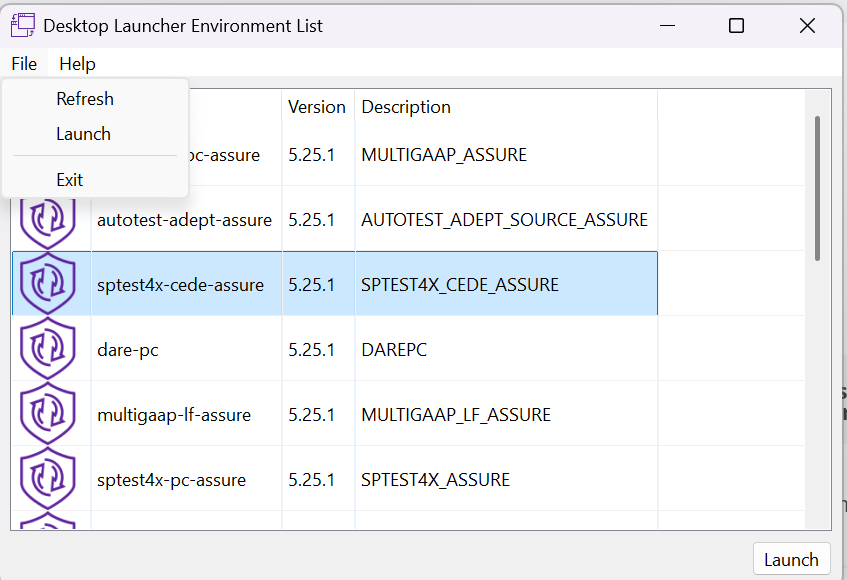Click the application icon in the title bar
This screenshot has width=847, height=580.
22,24
